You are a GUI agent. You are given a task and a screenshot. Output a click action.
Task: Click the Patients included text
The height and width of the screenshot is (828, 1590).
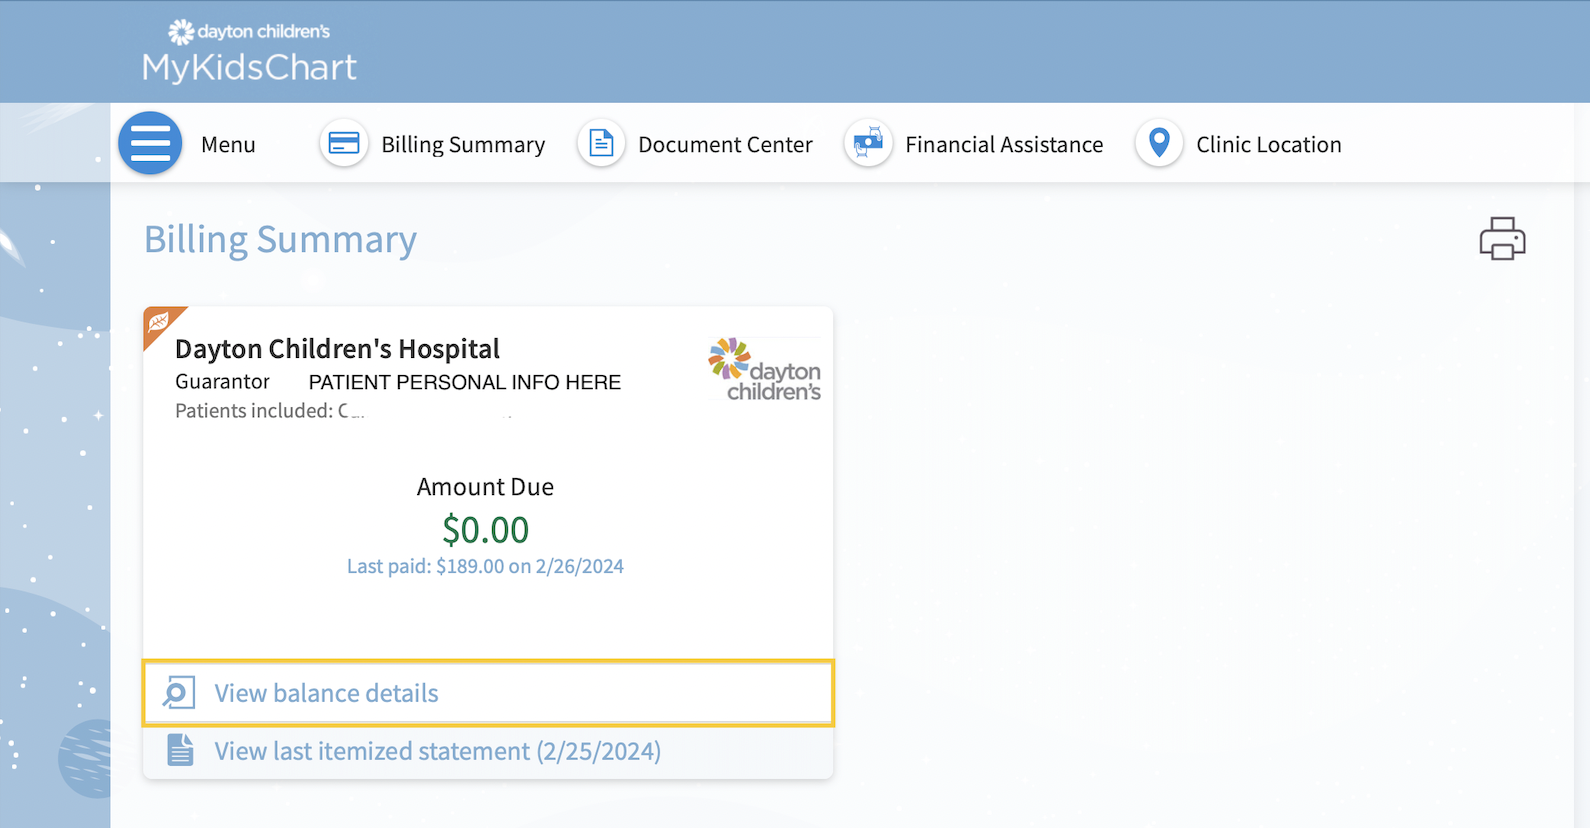(x=254, y=411)
